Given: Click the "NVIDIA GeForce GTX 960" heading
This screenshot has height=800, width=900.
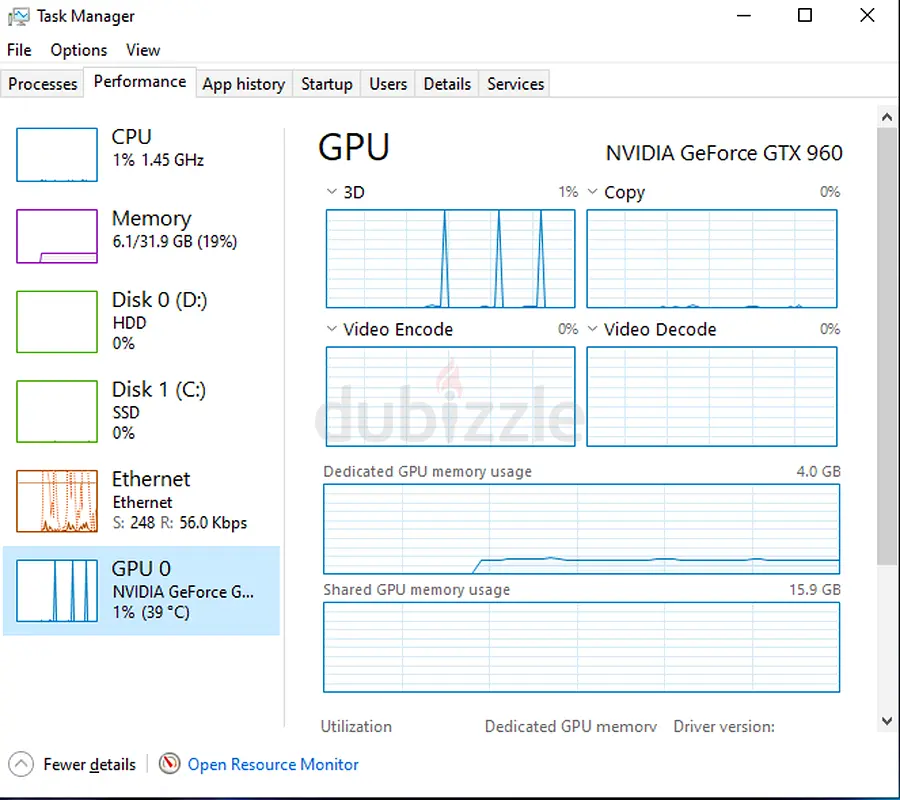Looking at the screenshot, I should point(724,153).
